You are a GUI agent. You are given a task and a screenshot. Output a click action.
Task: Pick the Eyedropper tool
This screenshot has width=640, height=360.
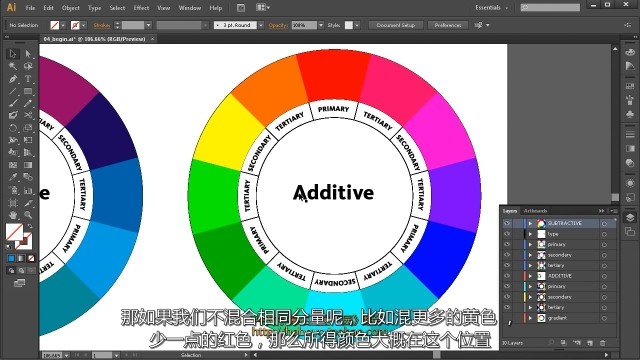(x=13, y=177)
